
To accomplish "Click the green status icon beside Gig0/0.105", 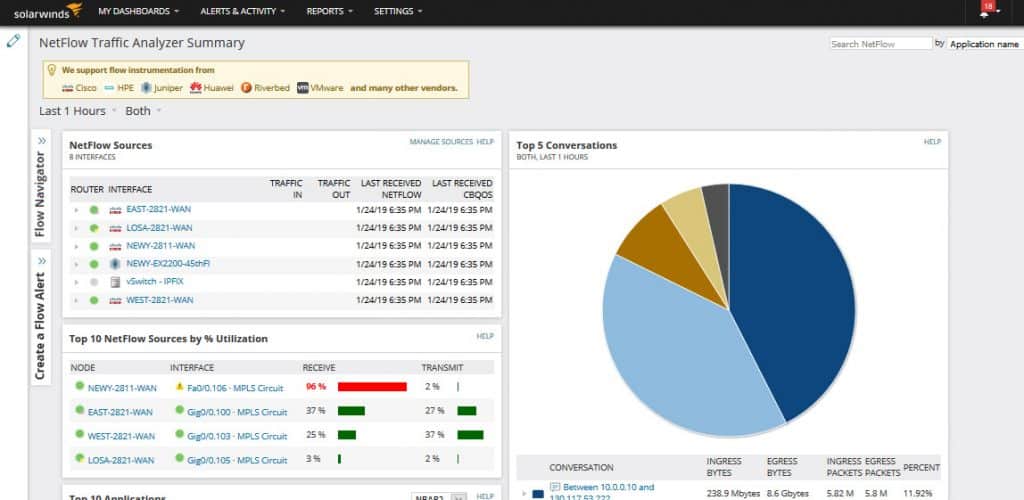I will (x=180, y=459).
